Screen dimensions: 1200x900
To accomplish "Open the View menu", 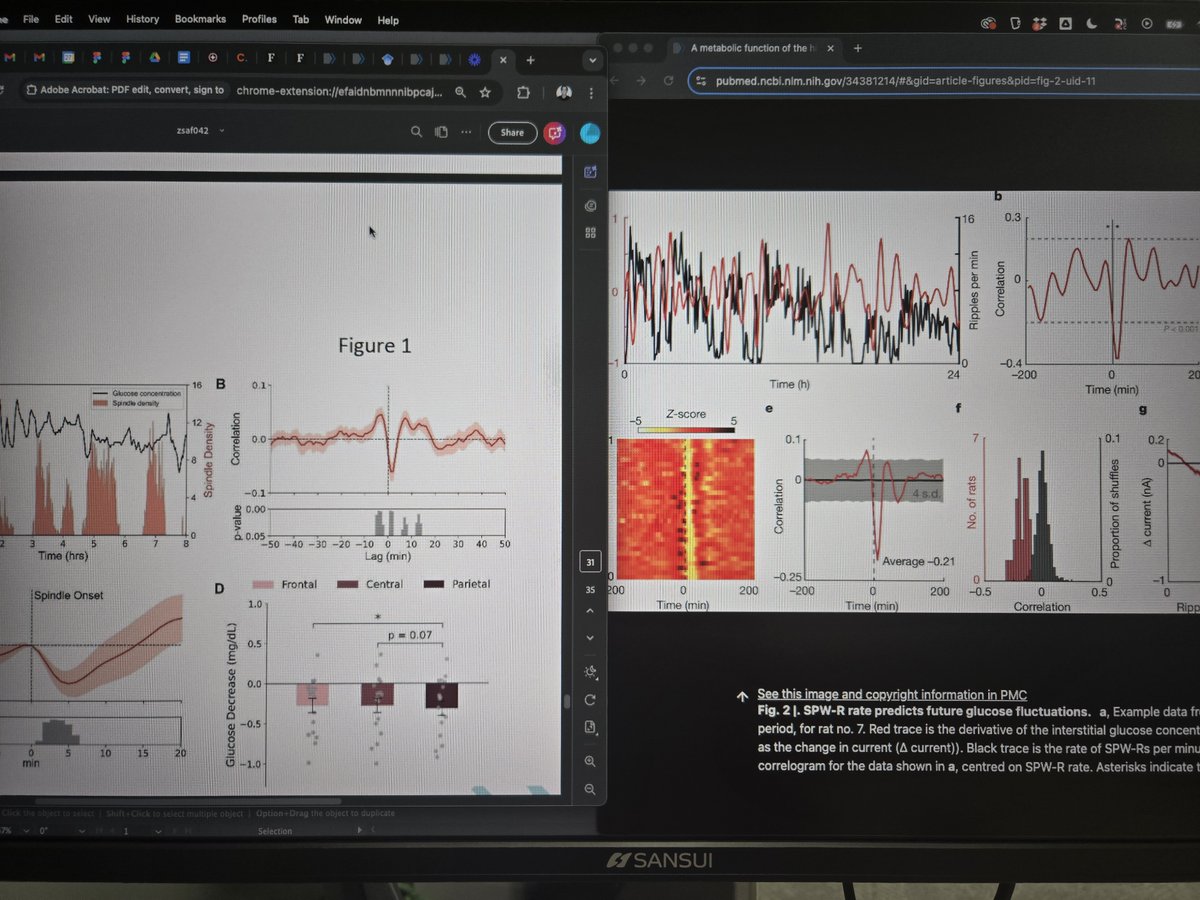I will tap(99, 19).
